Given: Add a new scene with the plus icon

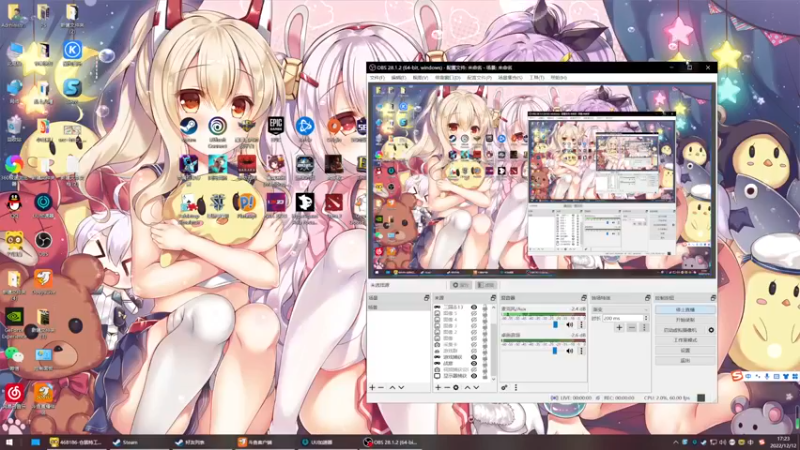Looking at the screenshot, I should tap(372, 388).
